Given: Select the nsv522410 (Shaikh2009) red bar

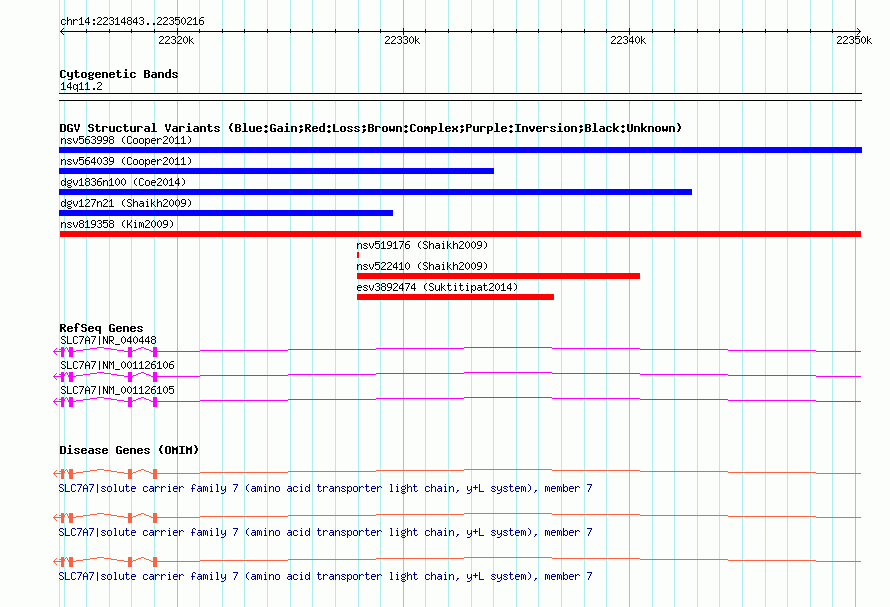Looking at the screenshot, I should point(498,276).
